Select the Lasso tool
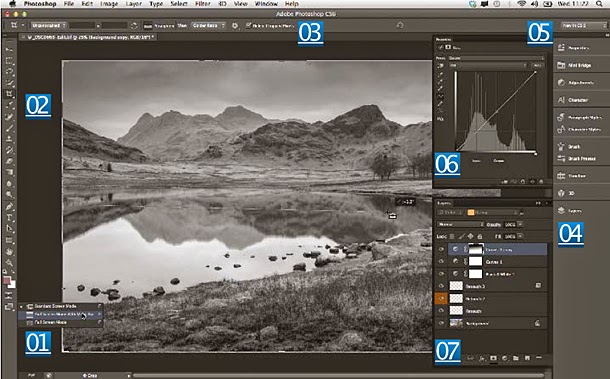Viewport: 610px width, 379px height. pyautogui.click(x=9, y=72)
